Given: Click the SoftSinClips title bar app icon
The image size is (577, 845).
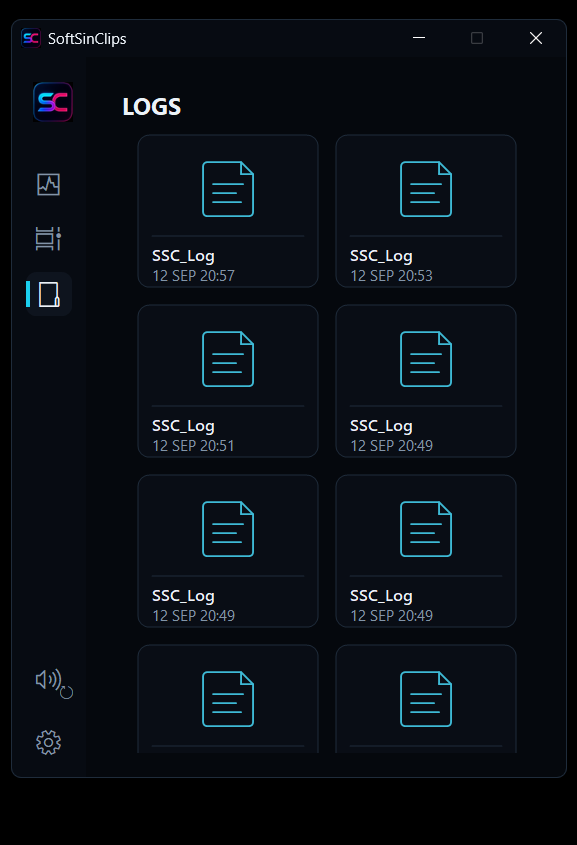Looking at the screenshot, I should coord(31,38).
